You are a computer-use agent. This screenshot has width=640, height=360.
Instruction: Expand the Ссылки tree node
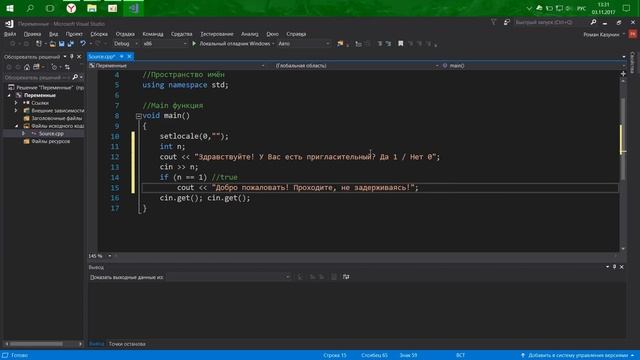coord(16,103)
